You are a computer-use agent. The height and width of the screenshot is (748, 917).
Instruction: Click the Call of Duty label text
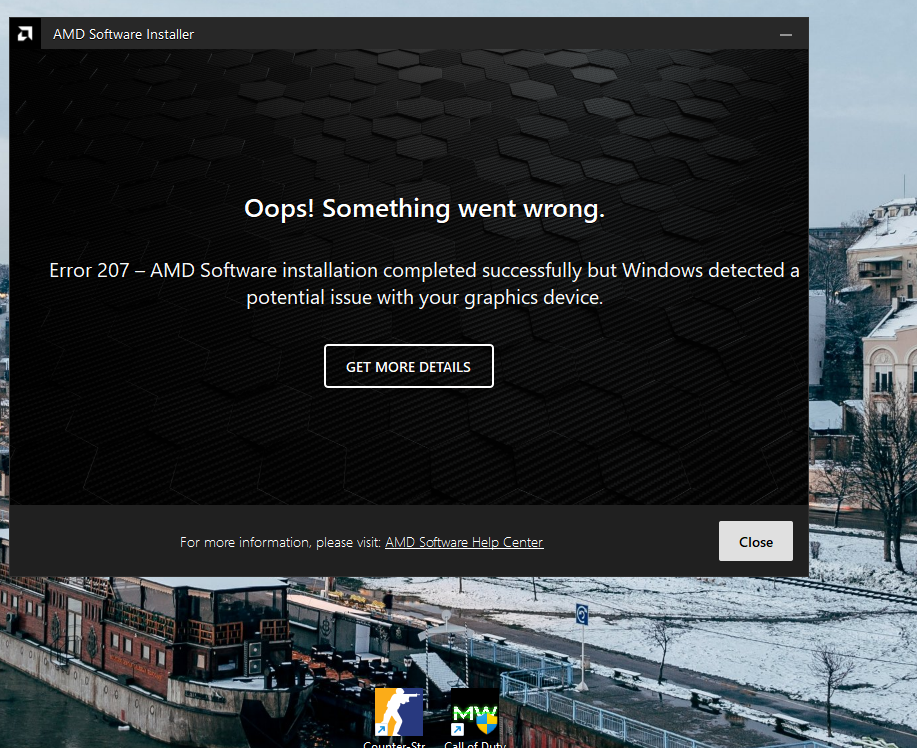tap(474, 744)
